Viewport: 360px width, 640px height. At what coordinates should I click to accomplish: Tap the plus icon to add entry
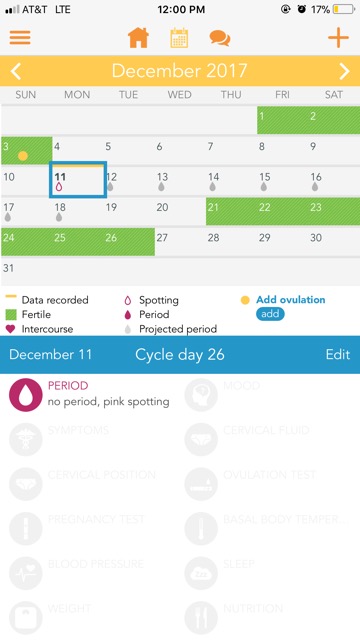pyautogui.click(x=338, y=38)
